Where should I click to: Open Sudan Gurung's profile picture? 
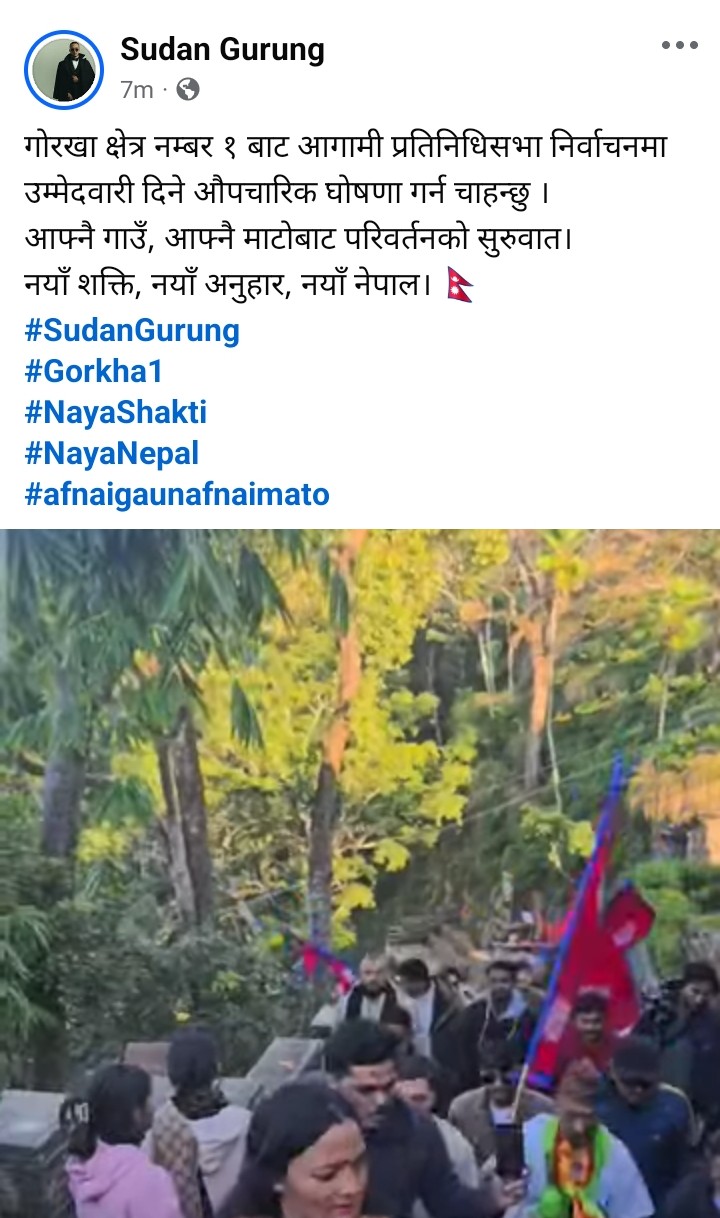coord(64,70)
